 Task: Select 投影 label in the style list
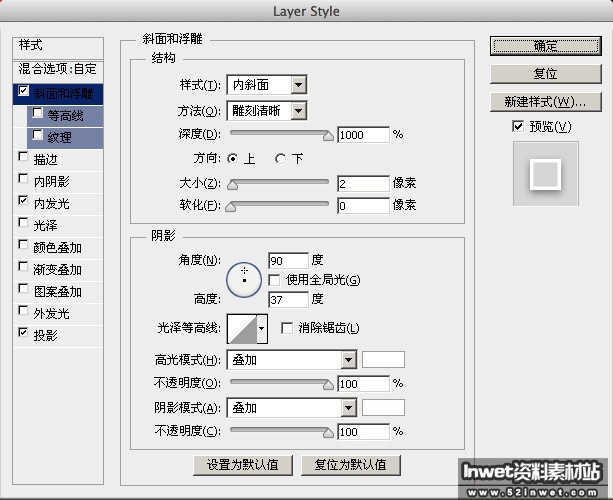45,335
